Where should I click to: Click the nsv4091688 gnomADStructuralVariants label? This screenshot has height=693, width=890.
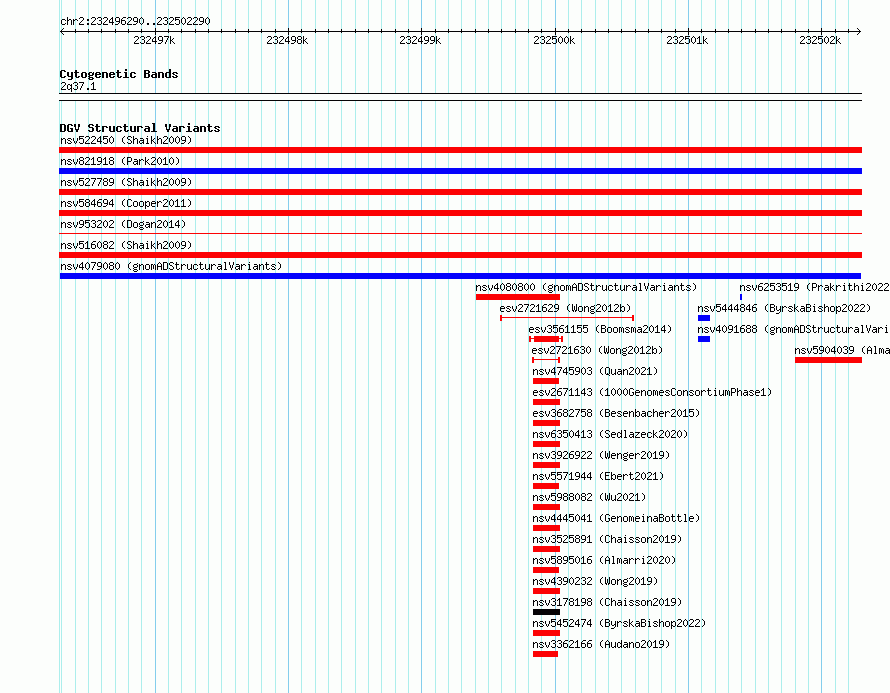794,329
